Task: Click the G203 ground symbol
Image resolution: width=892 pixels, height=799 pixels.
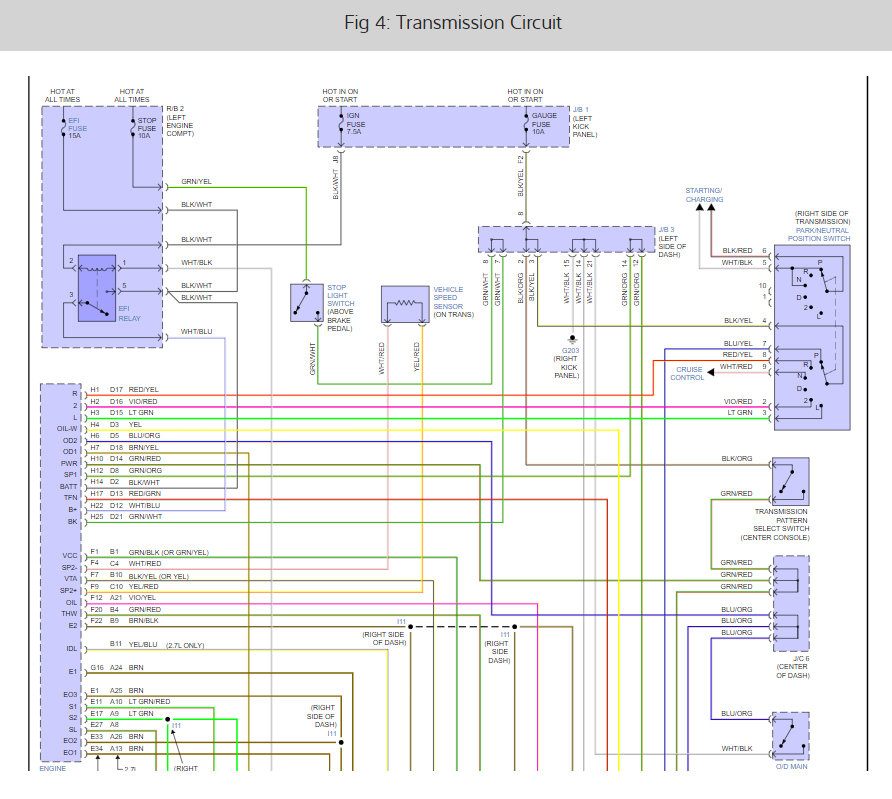Action: (572, 340)
